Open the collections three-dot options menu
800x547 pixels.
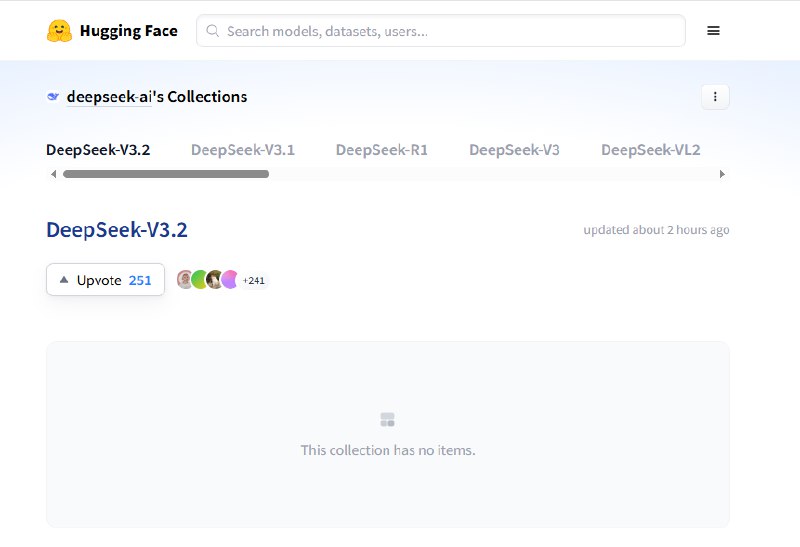715,96
